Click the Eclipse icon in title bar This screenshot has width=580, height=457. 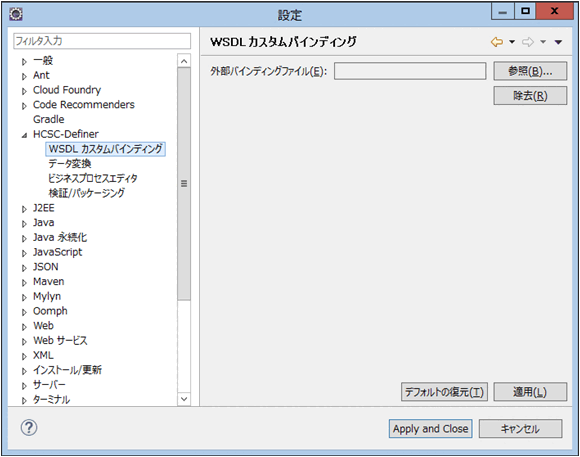(x=16, y=14)
